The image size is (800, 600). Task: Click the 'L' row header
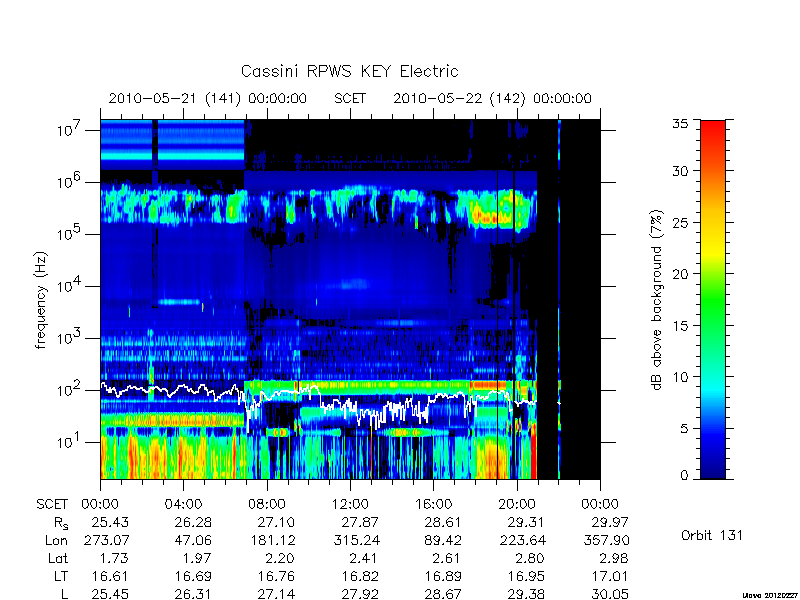tap(64, 594)
